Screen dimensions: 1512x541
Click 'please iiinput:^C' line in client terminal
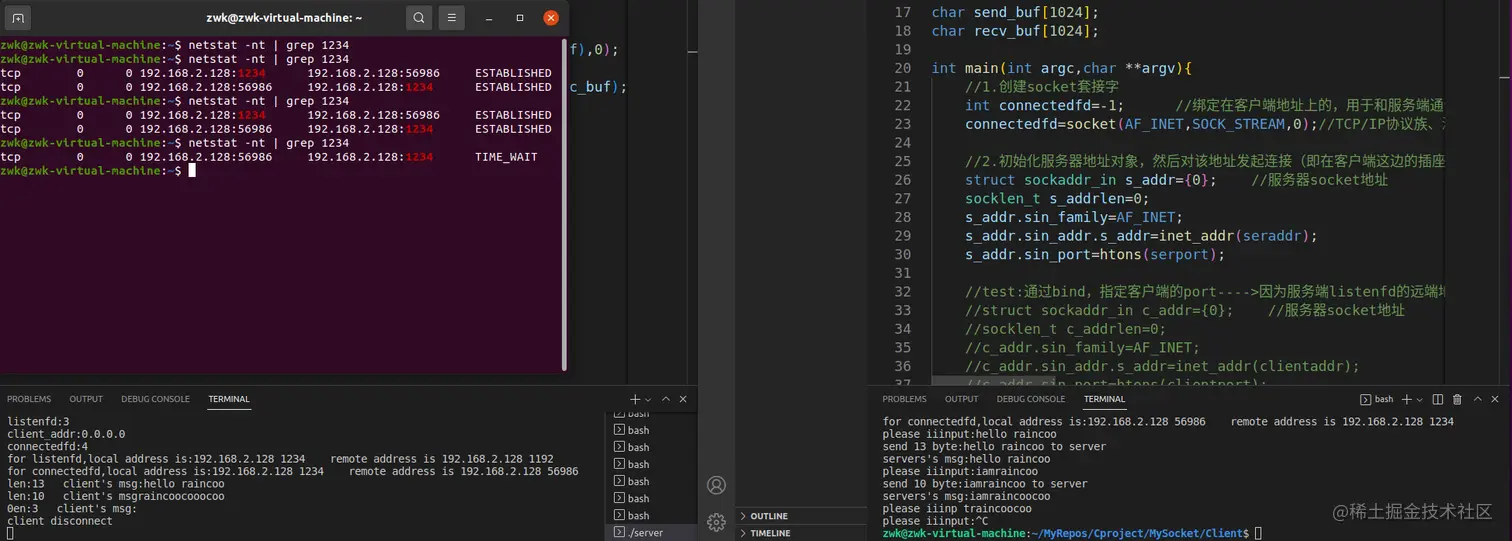(x=935, y=521)
